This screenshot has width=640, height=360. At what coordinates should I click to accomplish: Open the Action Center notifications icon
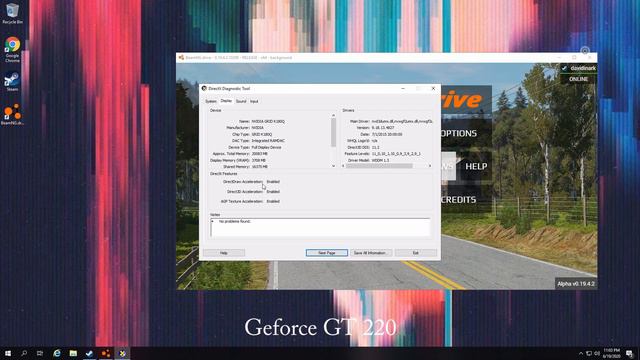(x=629, y=353)
